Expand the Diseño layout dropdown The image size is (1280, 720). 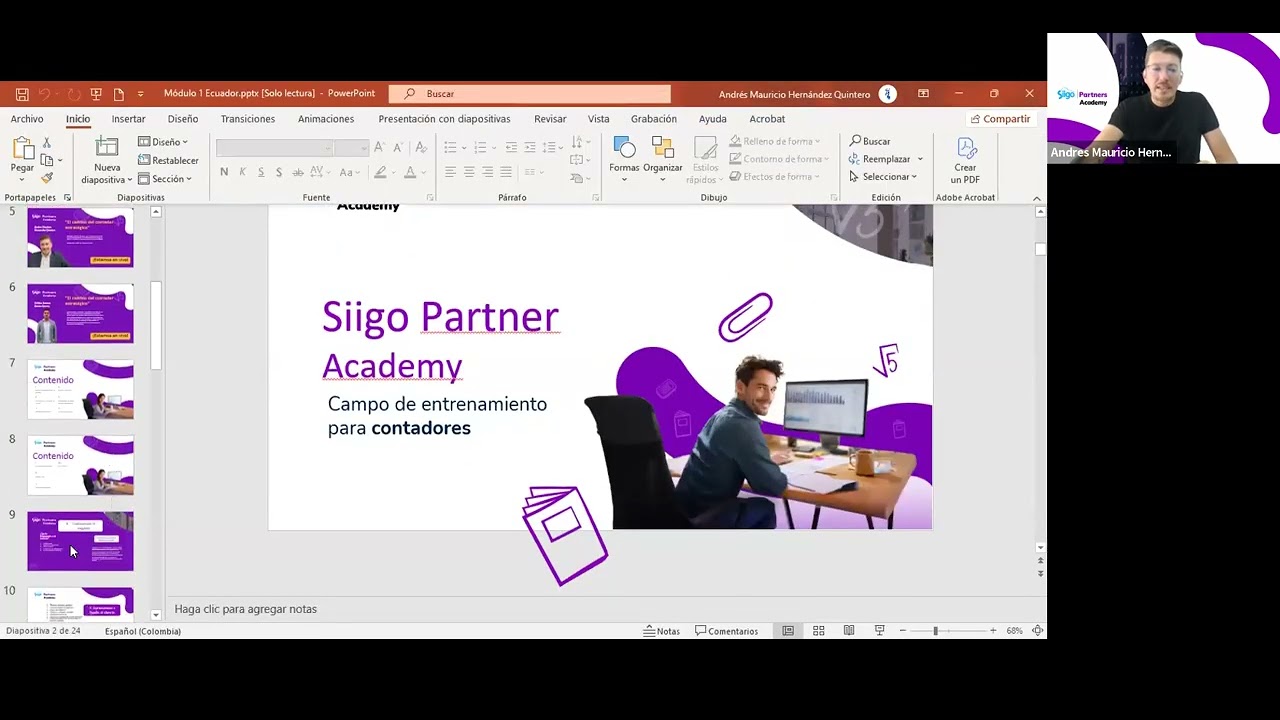click(x=164, y=142)
